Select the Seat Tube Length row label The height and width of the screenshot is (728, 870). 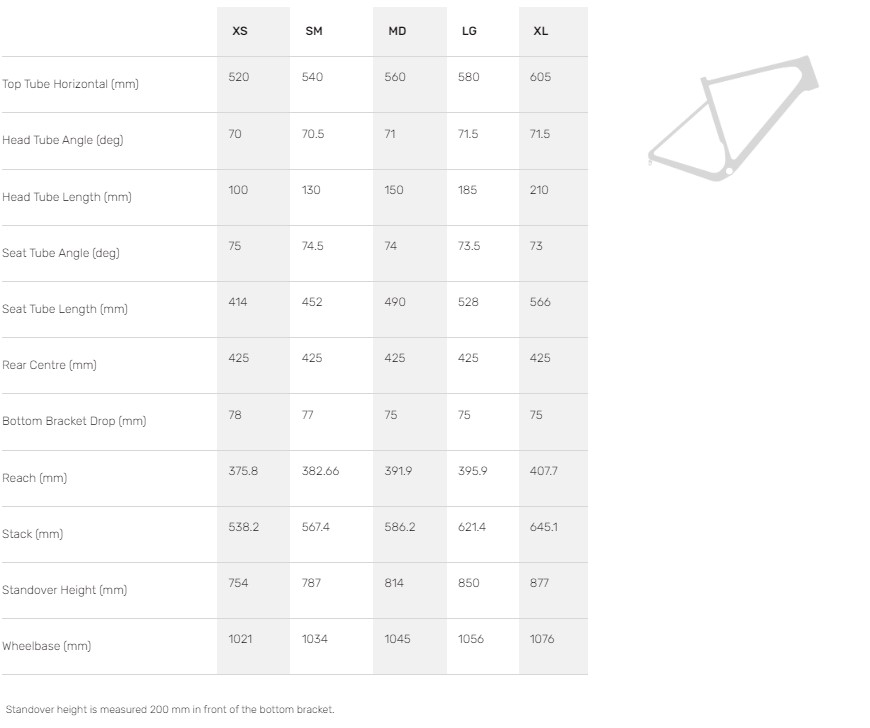pyautogui.click(x=65, y=309)
